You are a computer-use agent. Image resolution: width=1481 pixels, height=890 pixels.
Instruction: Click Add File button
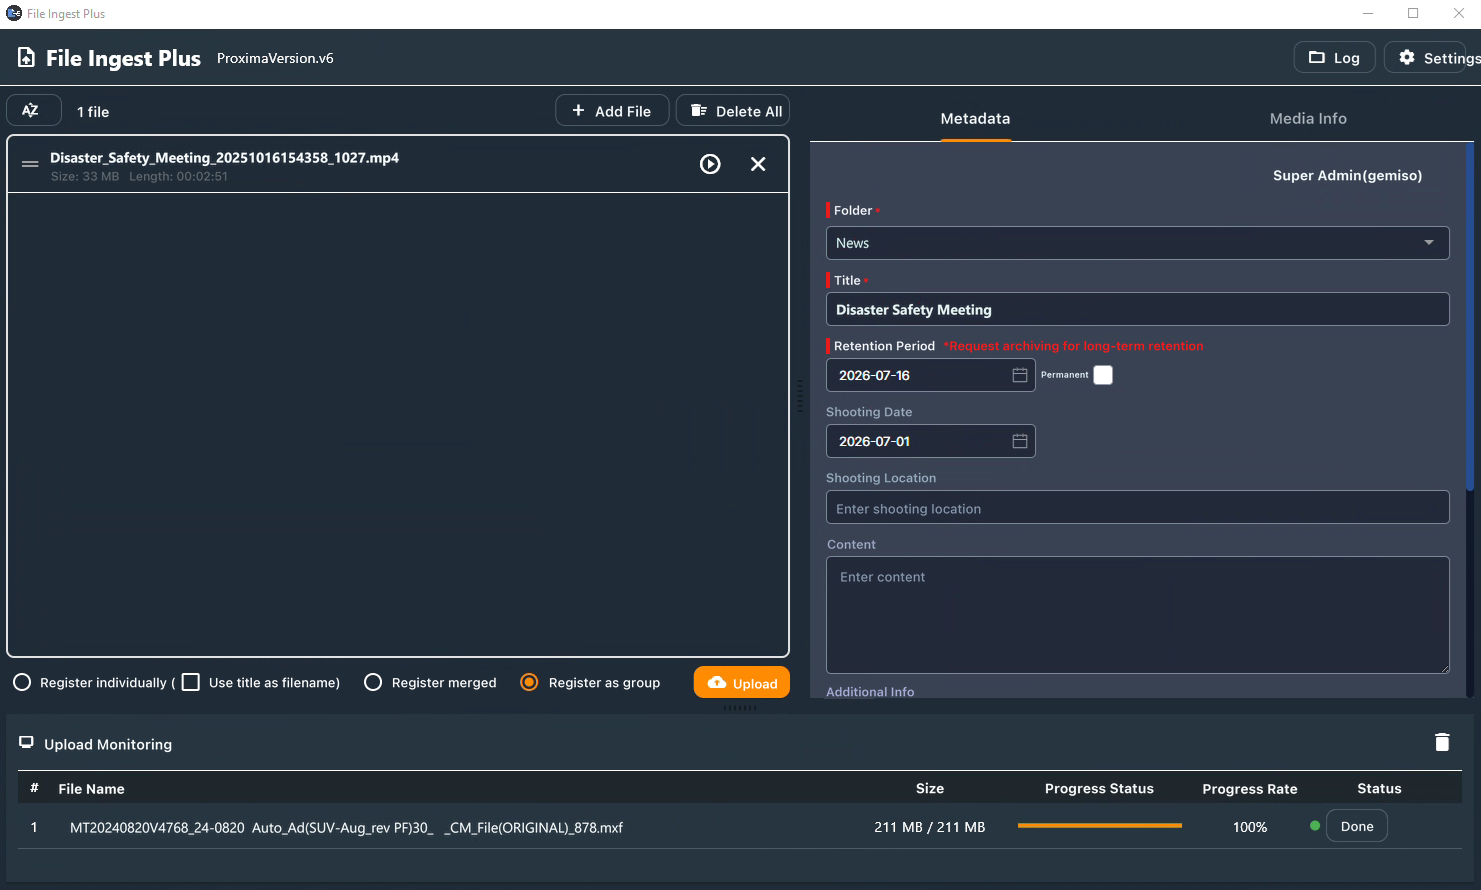tap(612, 110)
